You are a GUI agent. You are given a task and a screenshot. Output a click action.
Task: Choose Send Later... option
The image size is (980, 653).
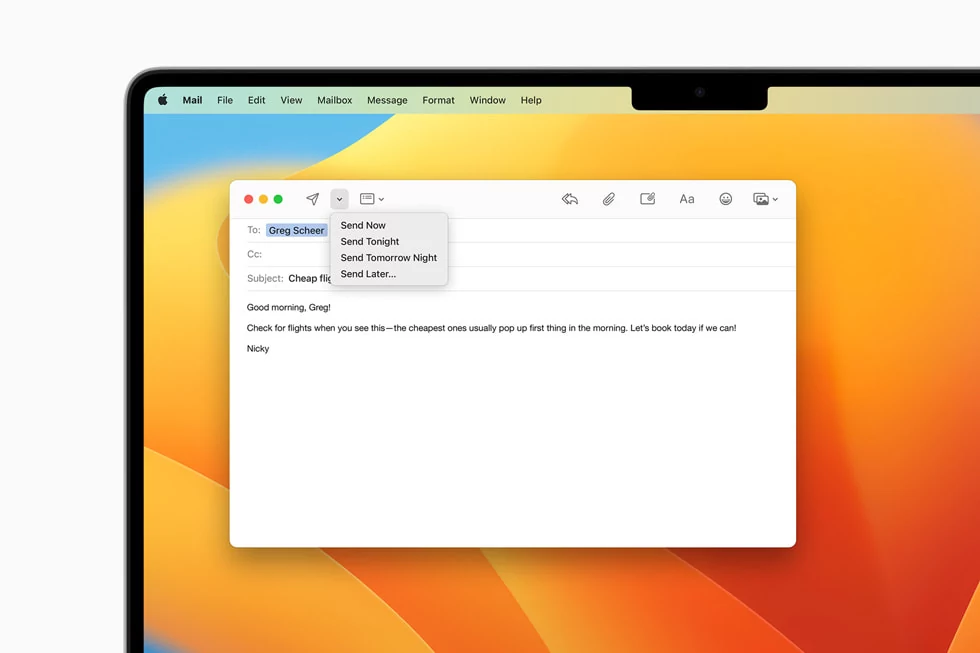[389, 274]
